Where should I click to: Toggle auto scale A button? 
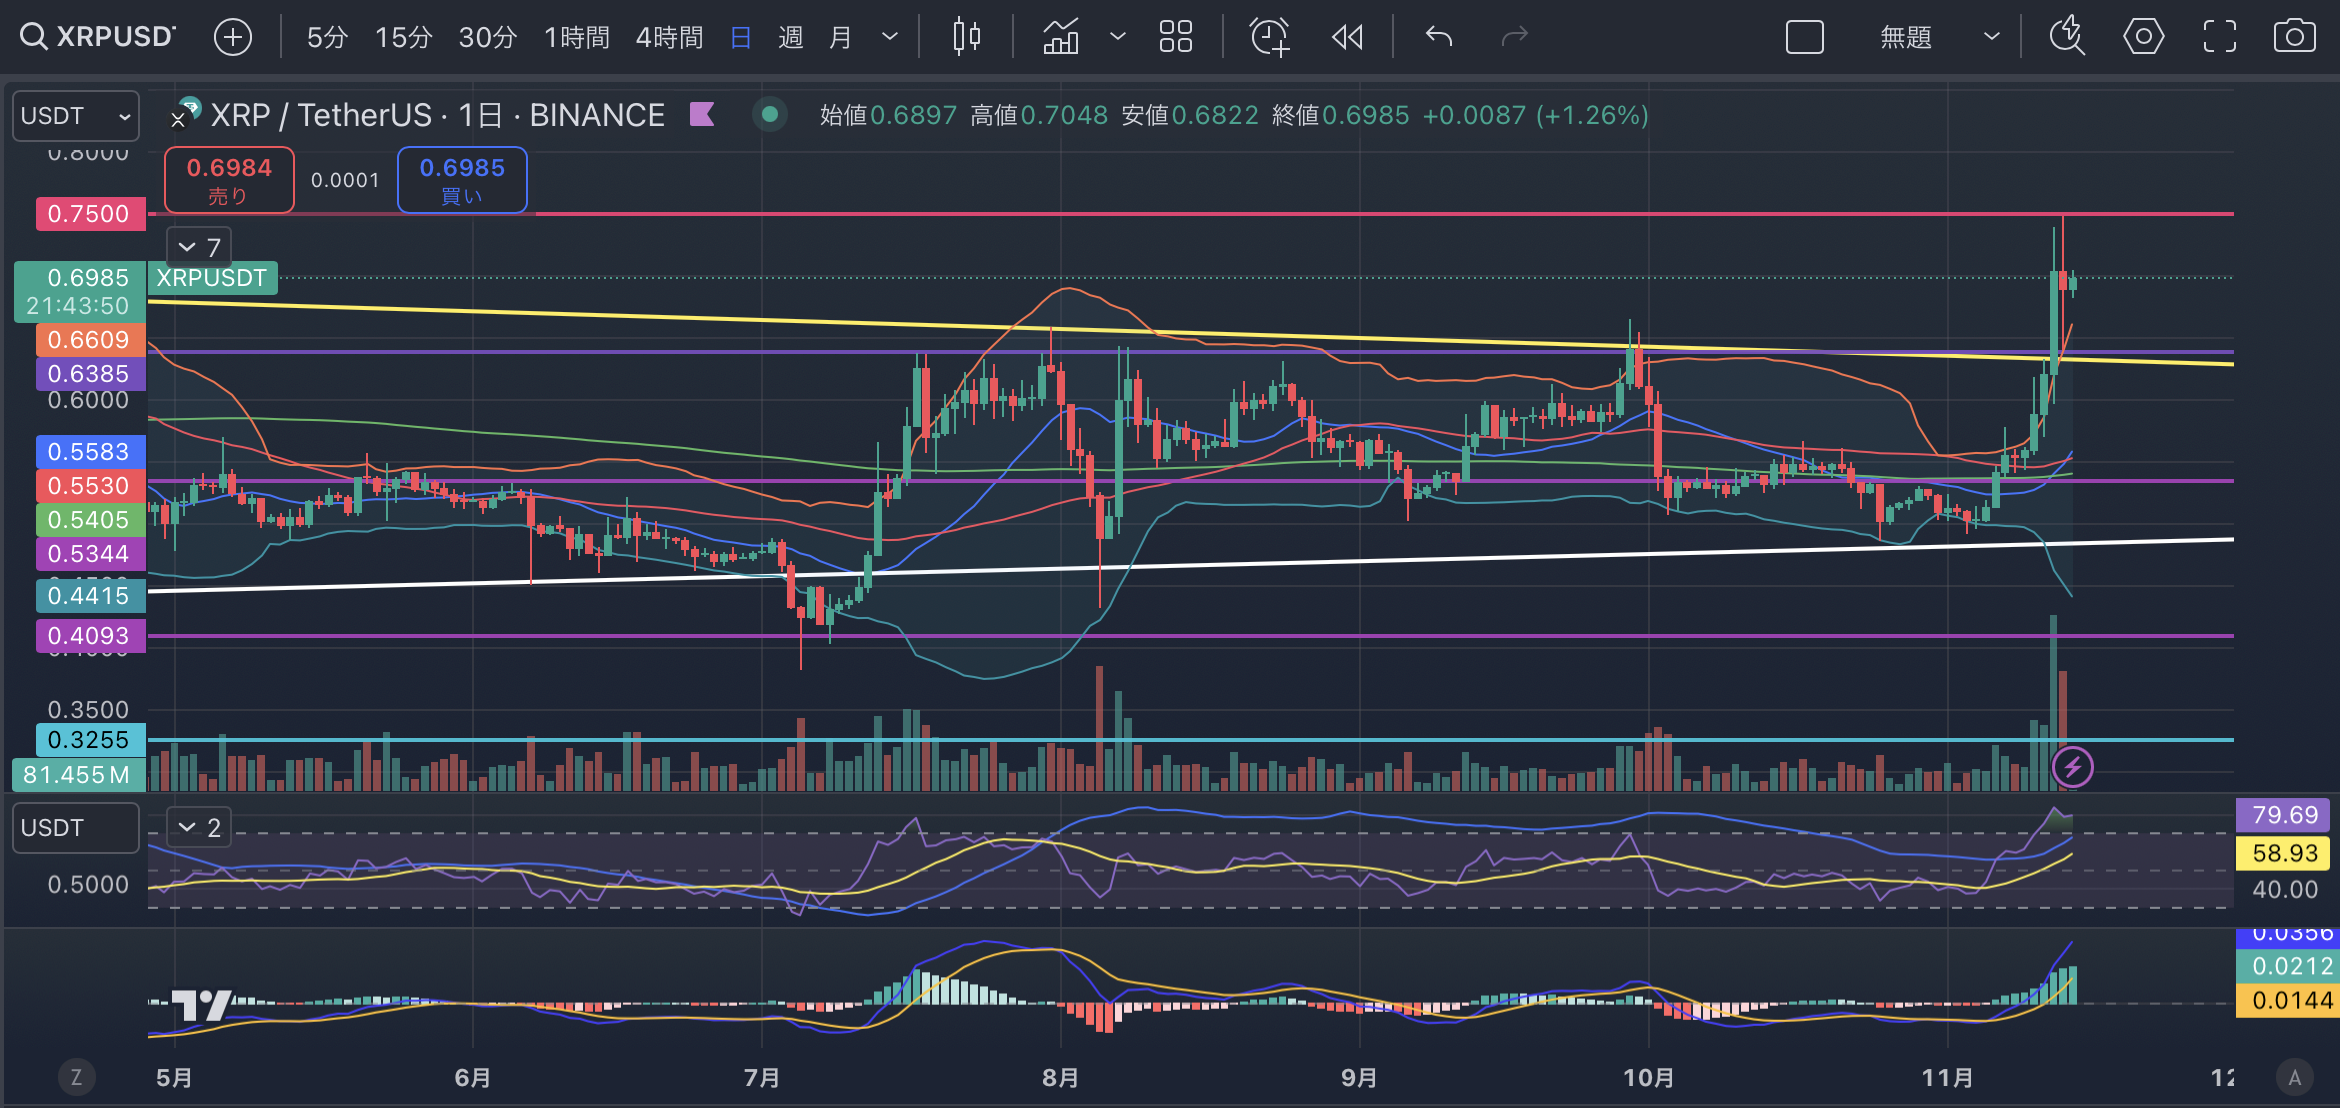2294,1077
